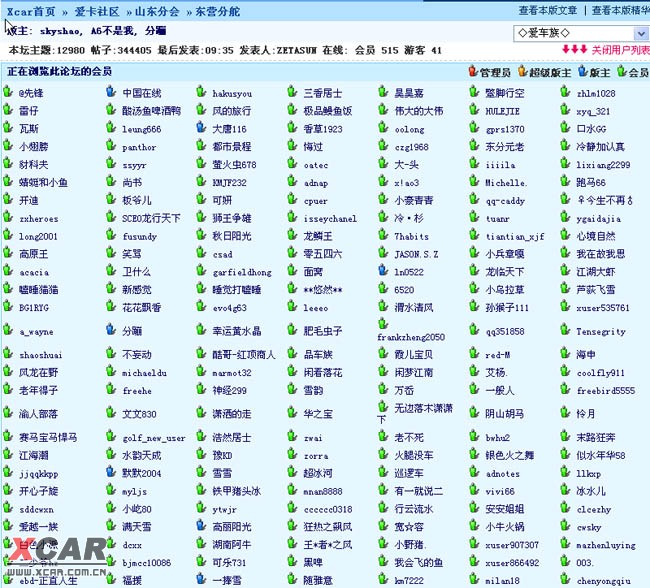650x588 pixels.
Task: Open member profile 幸运黄水晶
Action: tap(237, 331)
